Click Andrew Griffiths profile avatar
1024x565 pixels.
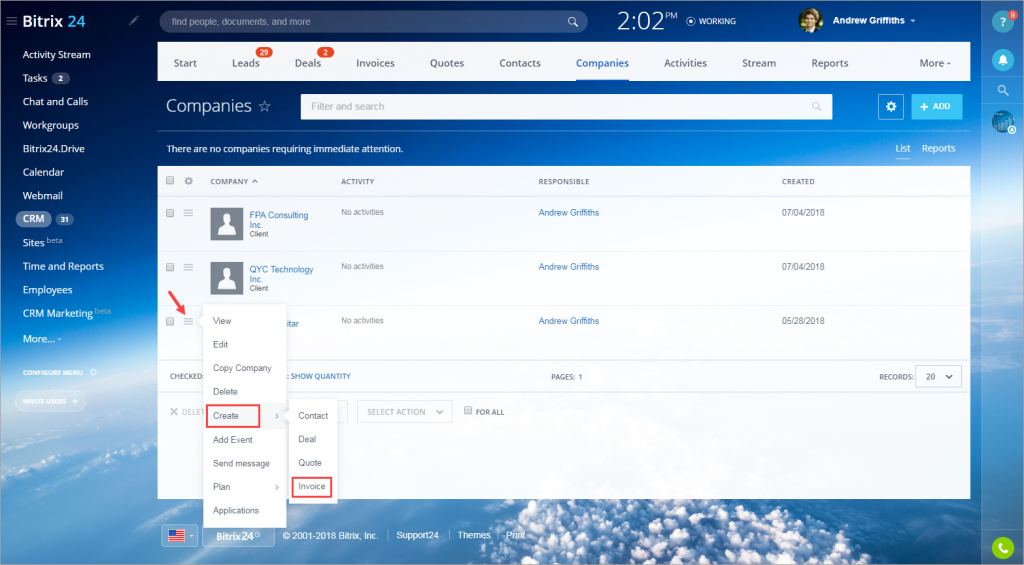pos(810,21)
